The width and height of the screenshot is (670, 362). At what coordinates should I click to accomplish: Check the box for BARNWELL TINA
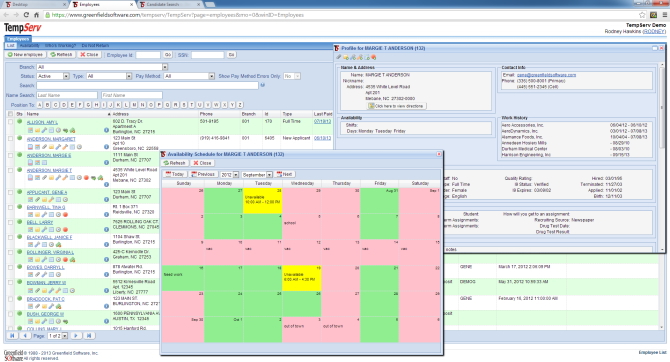pyautogui.click(x=10, y=207)
